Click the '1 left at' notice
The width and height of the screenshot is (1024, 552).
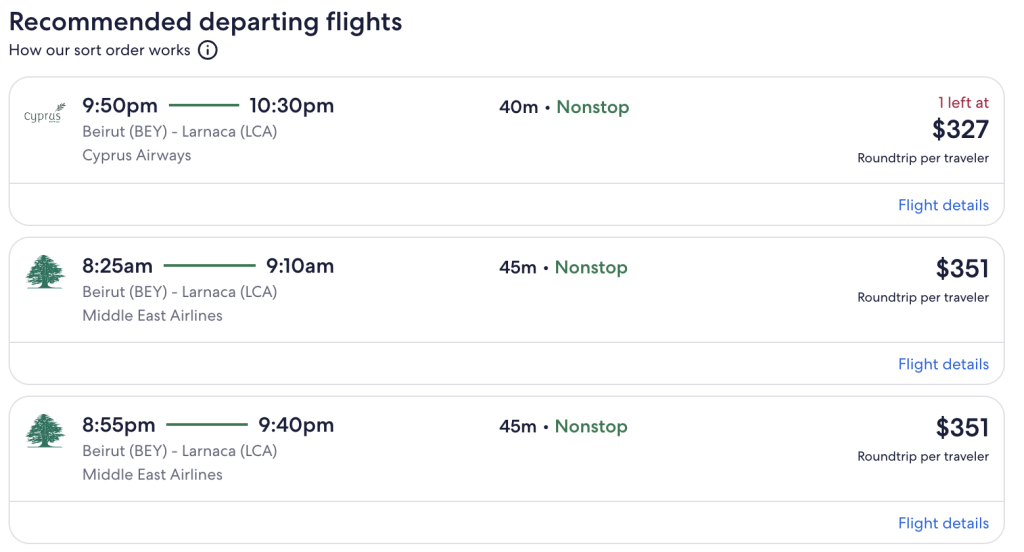click(963, 103)
